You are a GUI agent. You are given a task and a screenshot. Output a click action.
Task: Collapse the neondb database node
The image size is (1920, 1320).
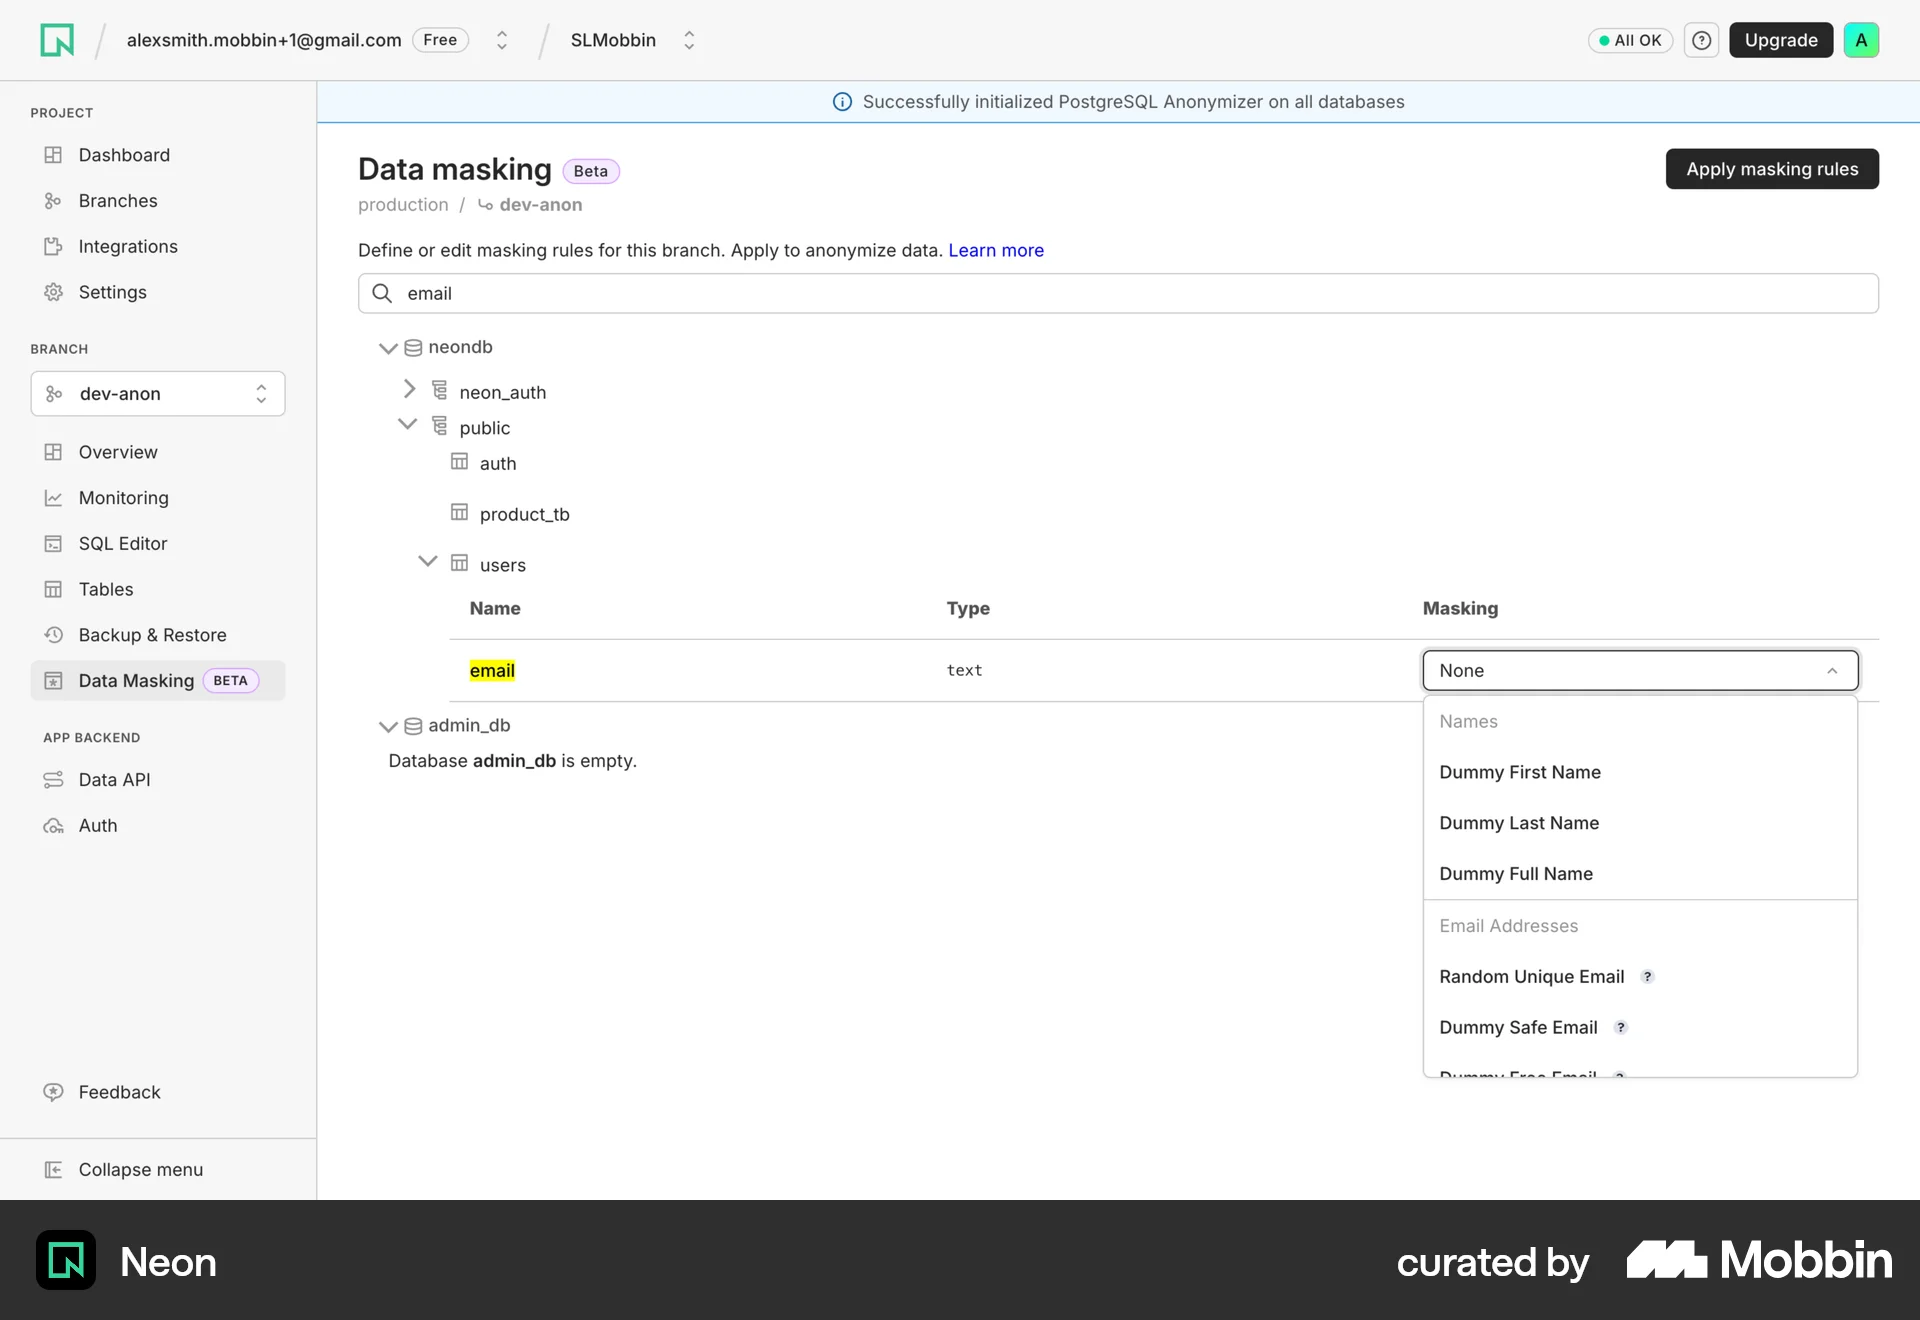point(388,348)
